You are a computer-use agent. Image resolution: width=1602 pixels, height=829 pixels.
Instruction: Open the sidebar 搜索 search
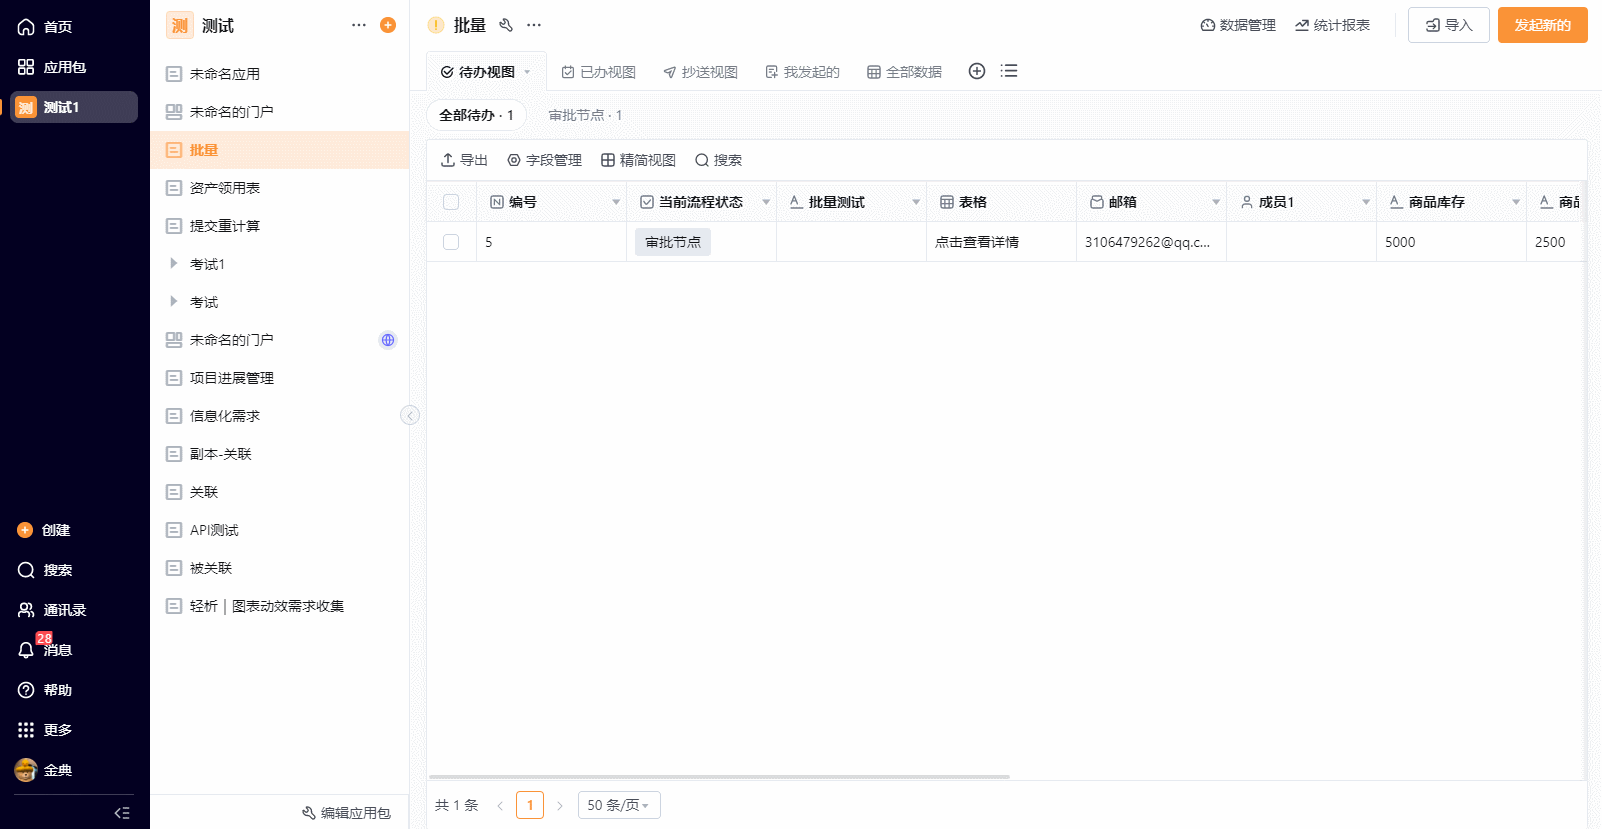tap(45, 570)
